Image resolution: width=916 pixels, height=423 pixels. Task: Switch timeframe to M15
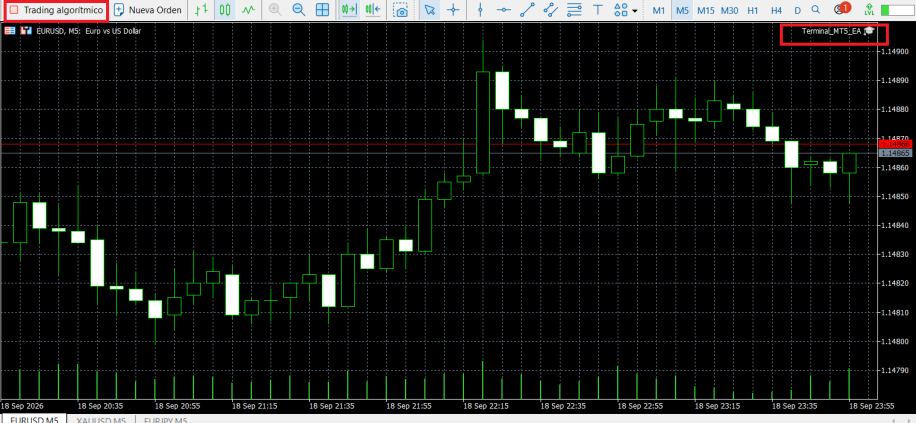706,11
